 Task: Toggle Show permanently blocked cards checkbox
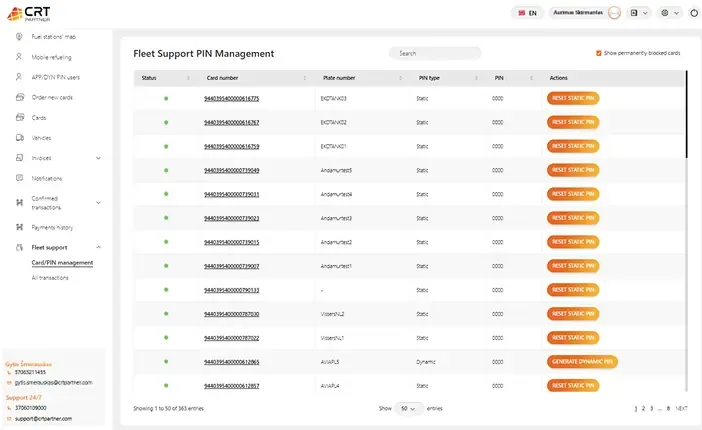(598, 53)
